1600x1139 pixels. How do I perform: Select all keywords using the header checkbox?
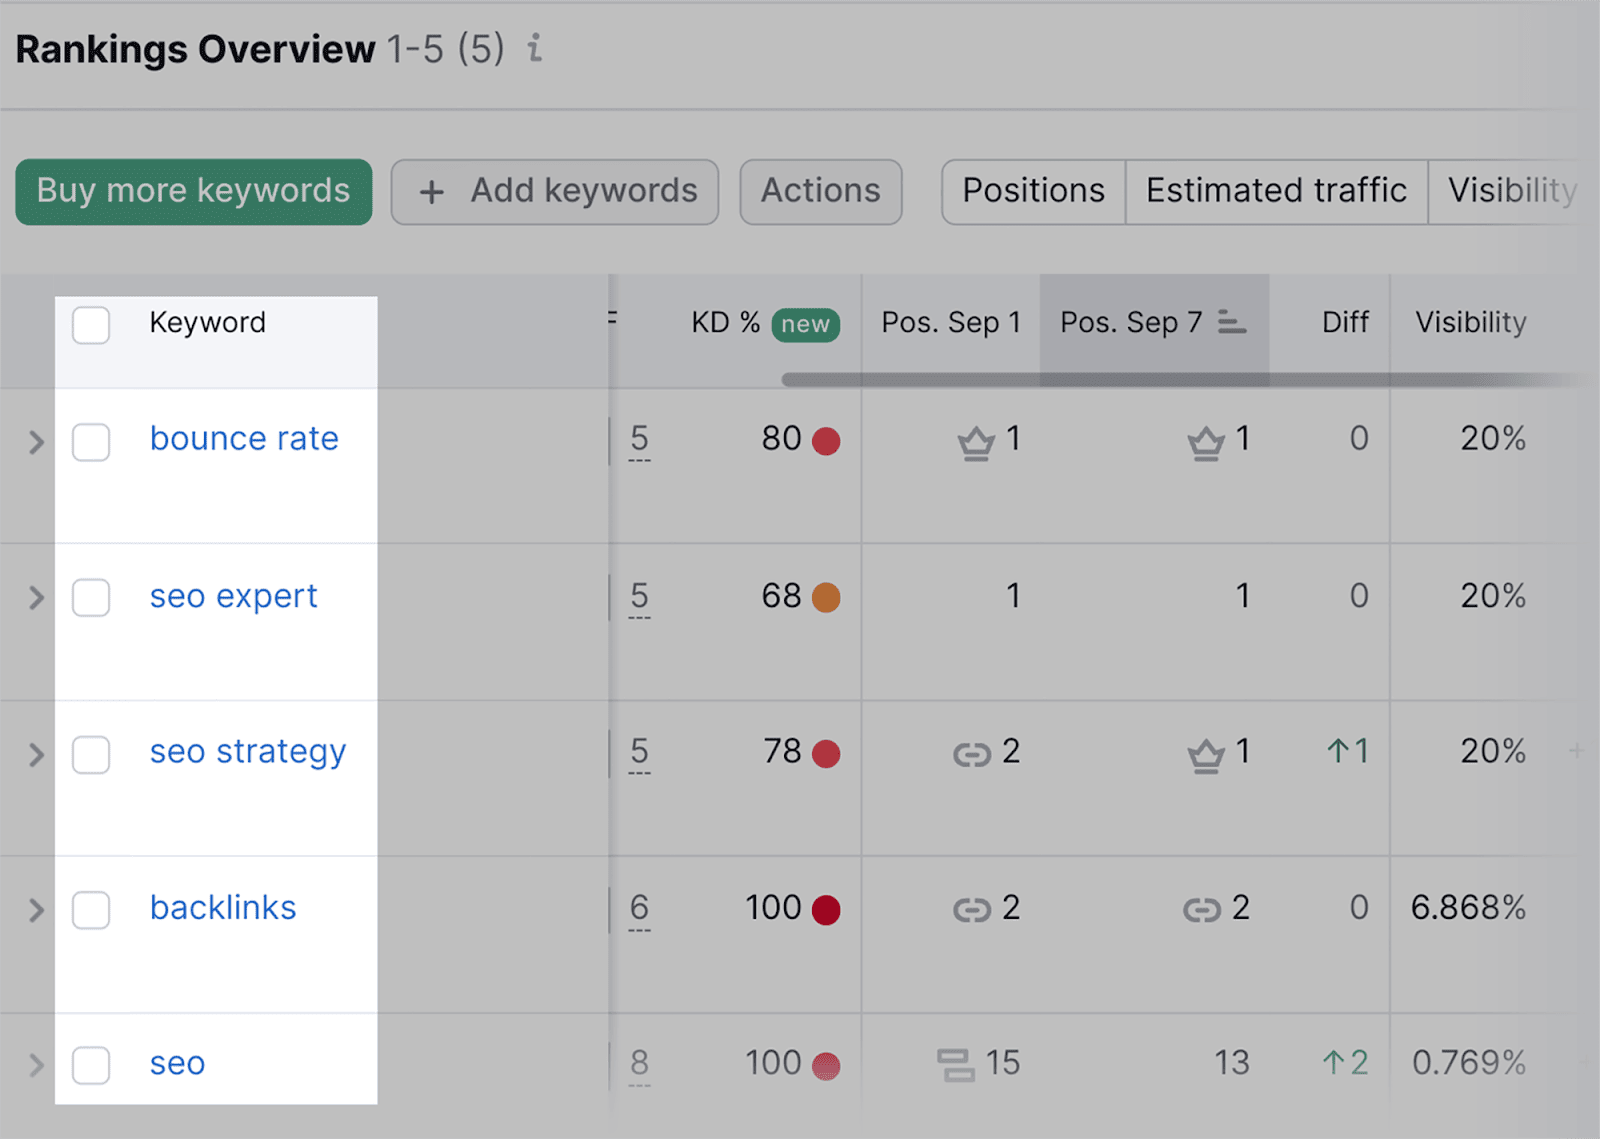(x=90, y=324)
